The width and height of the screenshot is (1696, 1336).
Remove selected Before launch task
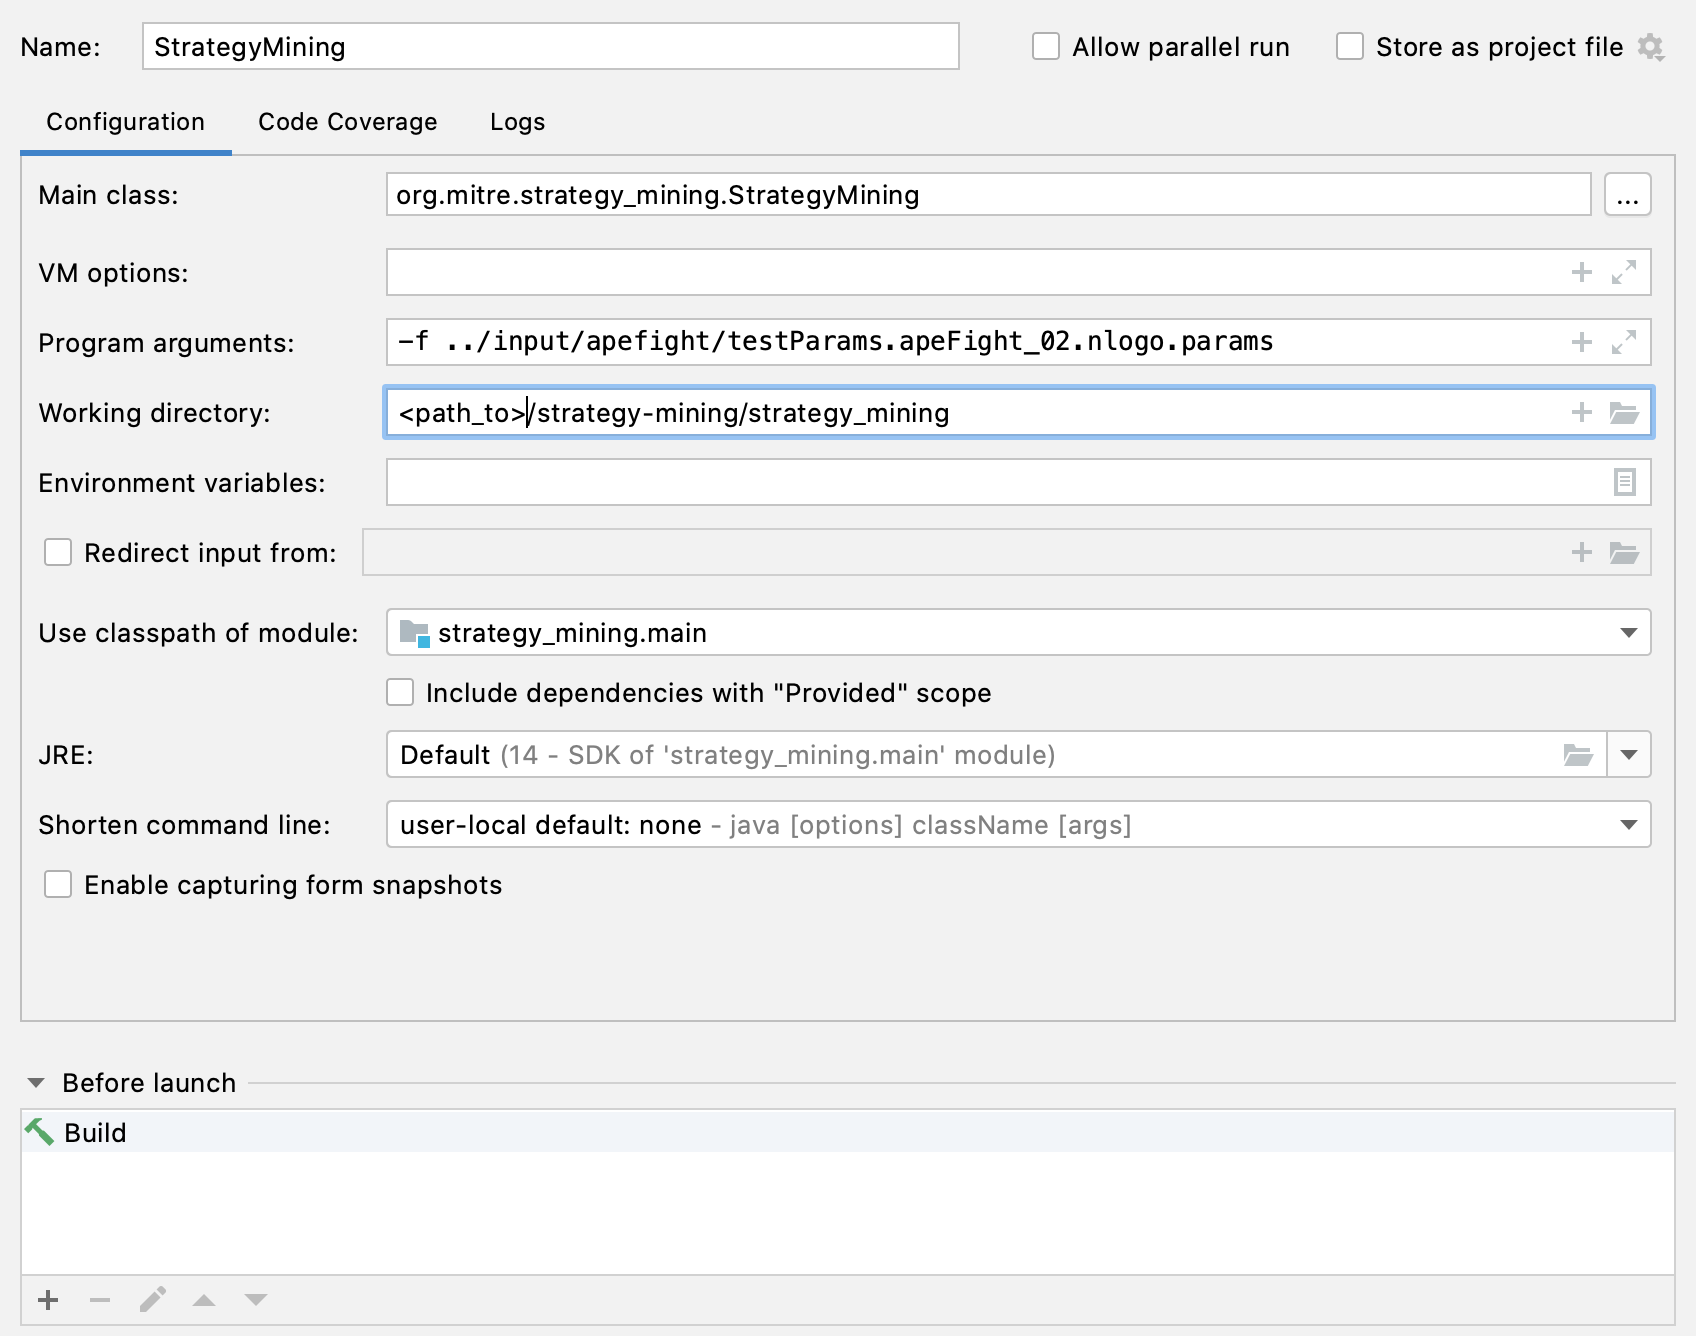pos(100,1300)
